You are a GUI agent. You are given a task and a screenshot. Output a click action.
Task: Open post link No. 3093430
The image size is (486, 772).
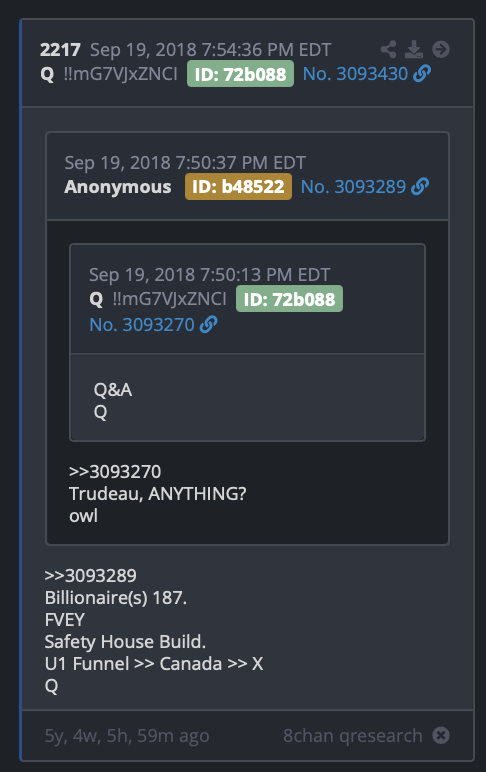click(x=355, y=74)
